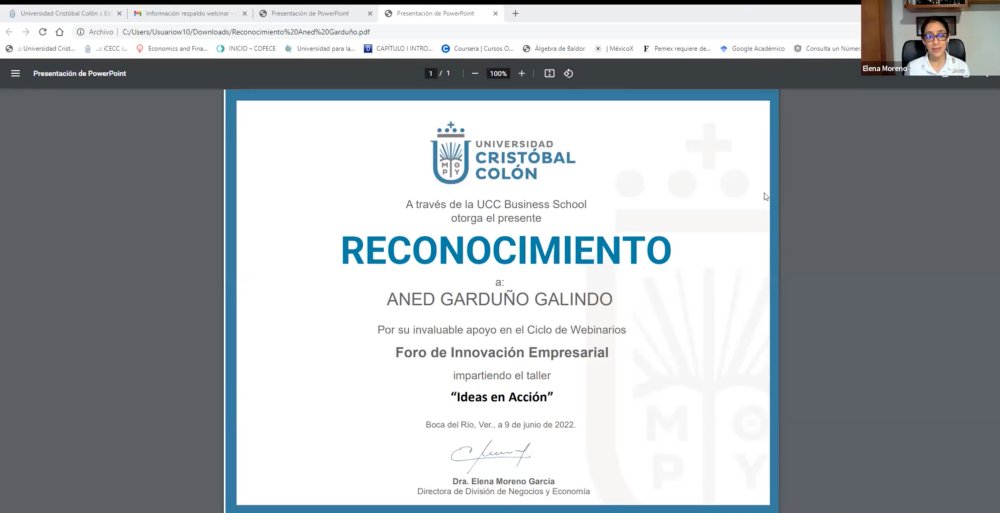Image resolution: width=1000 pixels, height=513 pixels.
Task: Click the fit to page icon
Action: coord(549,73)
